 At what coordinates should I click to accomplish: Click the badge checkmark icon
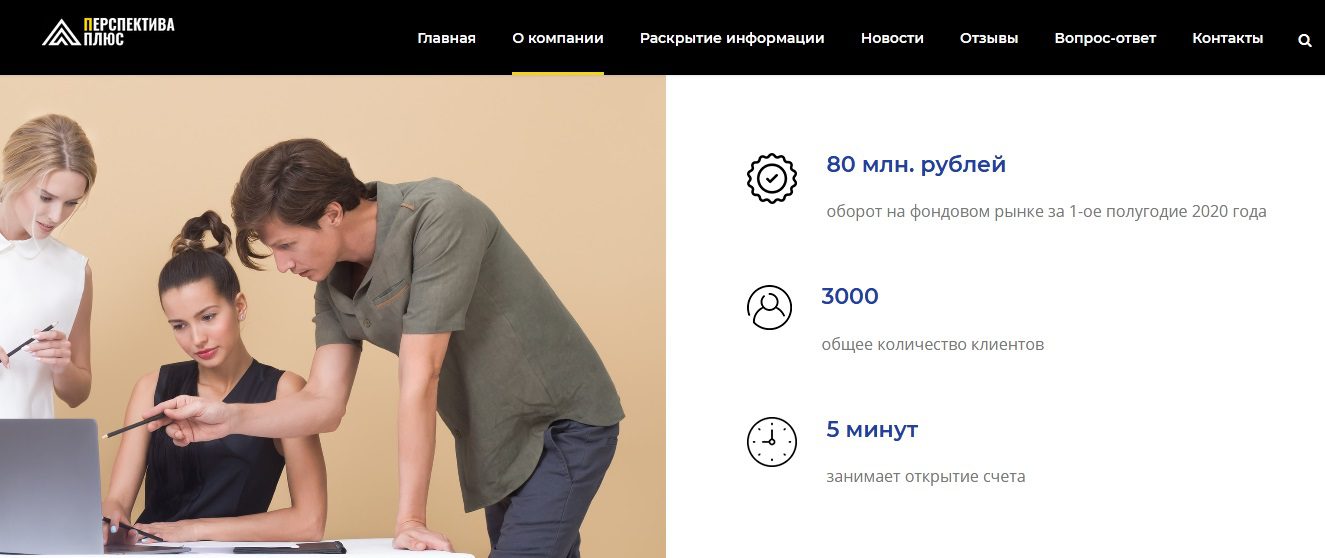tap(772, 178)
